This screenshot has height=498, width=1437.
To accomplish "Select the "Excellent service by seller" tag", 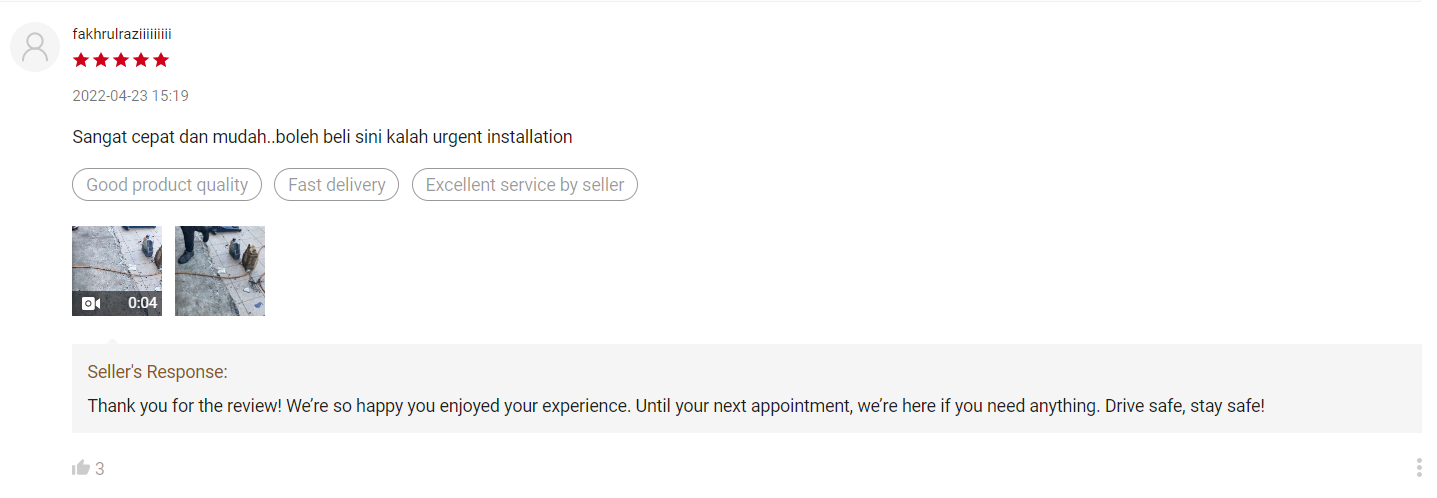I will (x=524, y=185).
